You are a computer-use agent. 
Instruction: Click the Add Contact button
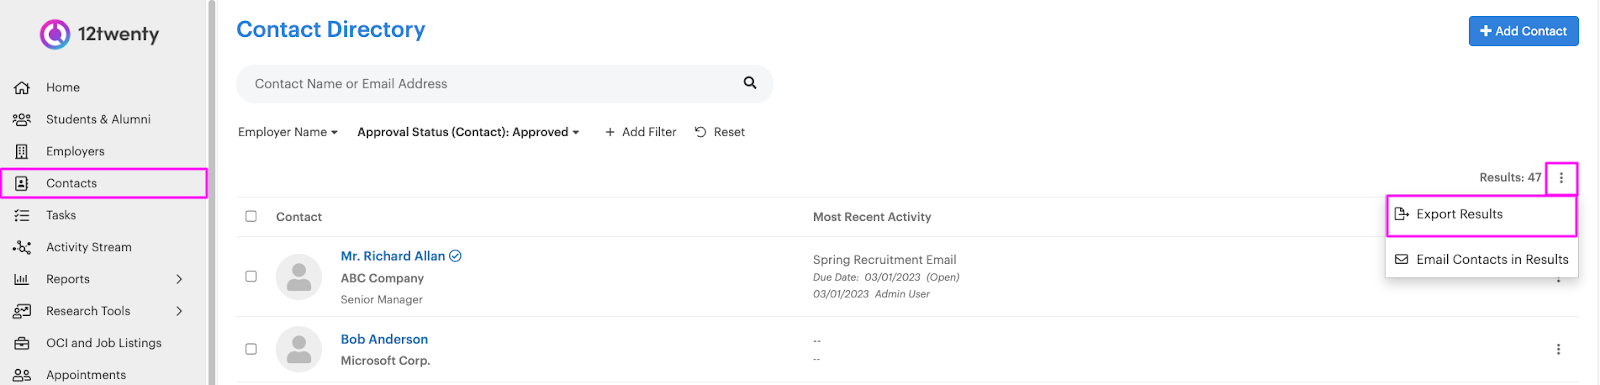[x=1523, y=31]
